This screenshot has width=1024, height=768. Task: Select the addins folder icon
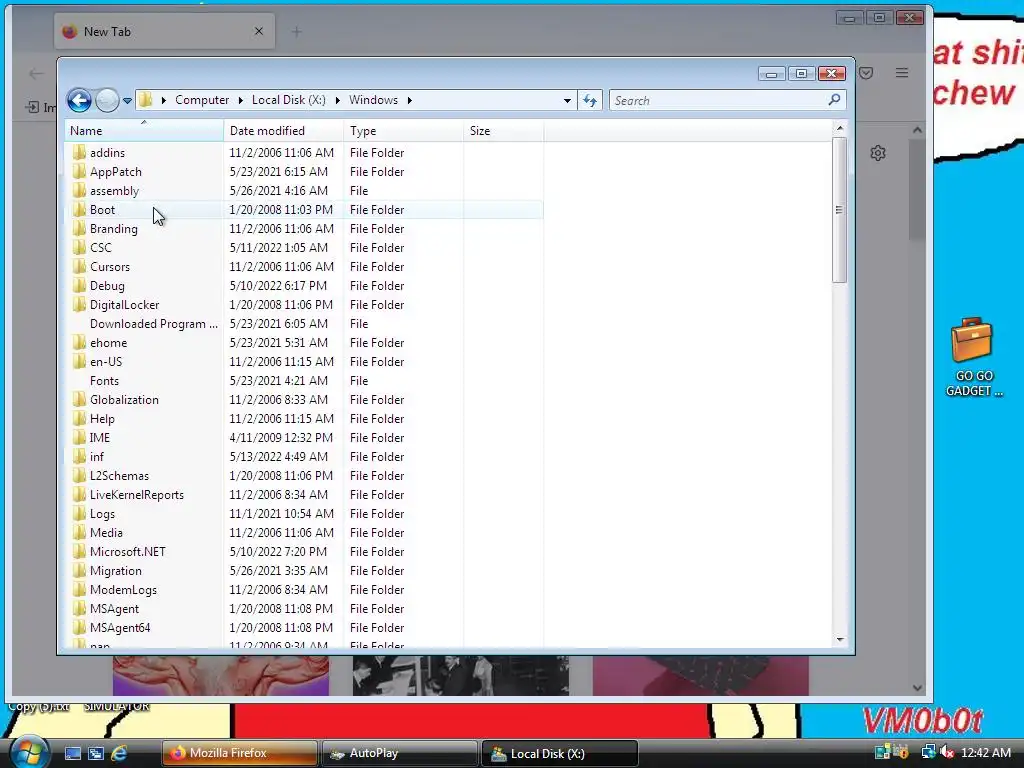pos(79,152)
